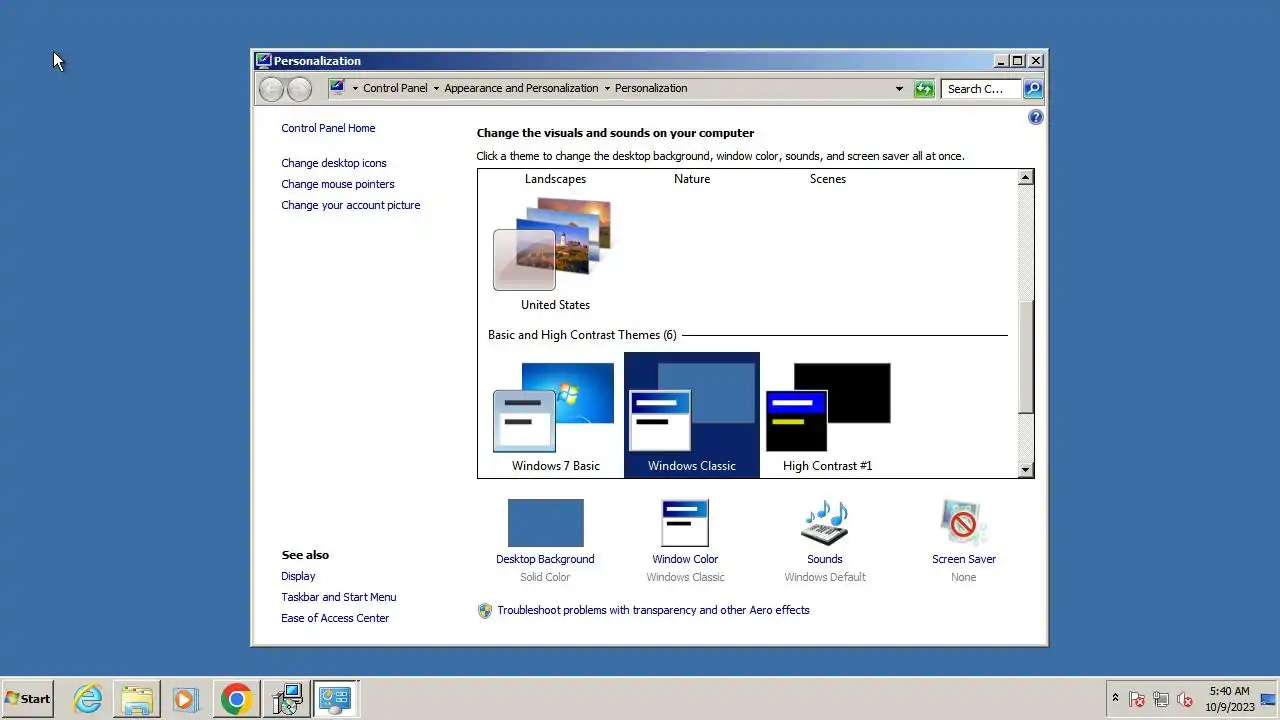The height and width of the screenshot is (720, 1280).
Task: Click the Window Color text link
Action: click(685, 559)
